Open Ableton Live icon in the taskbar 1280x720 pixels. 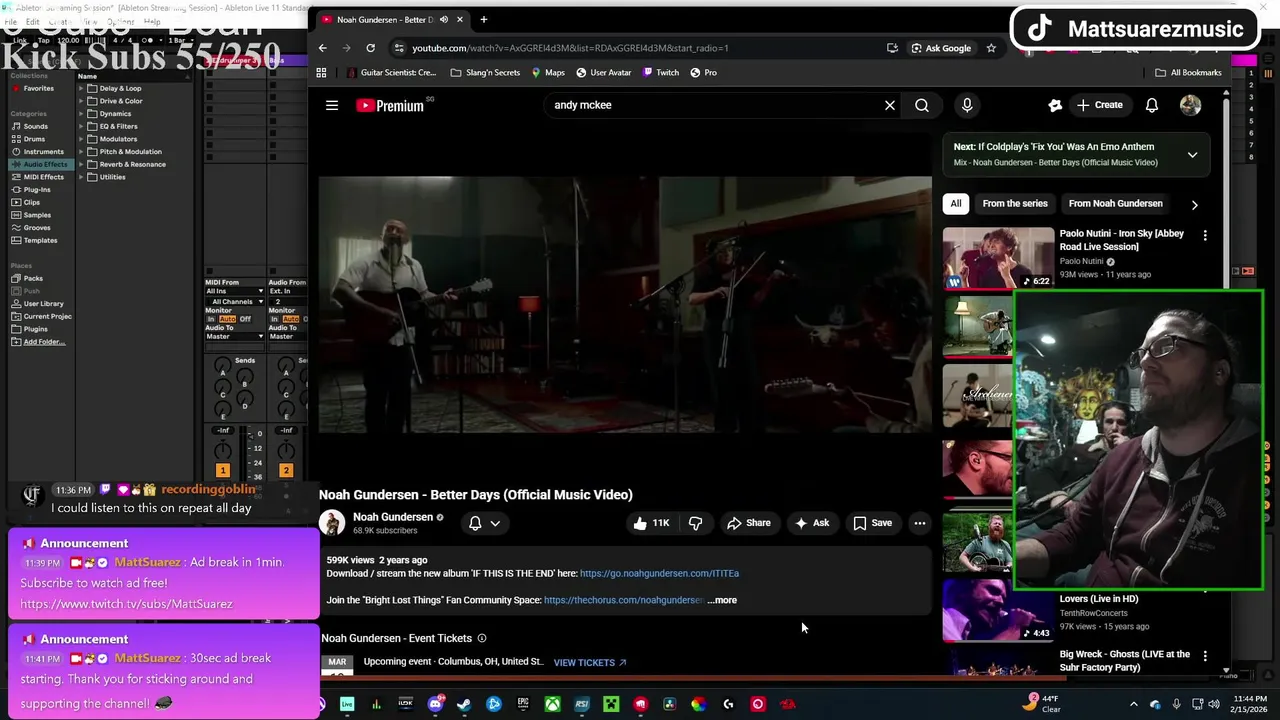click(347, 704)
